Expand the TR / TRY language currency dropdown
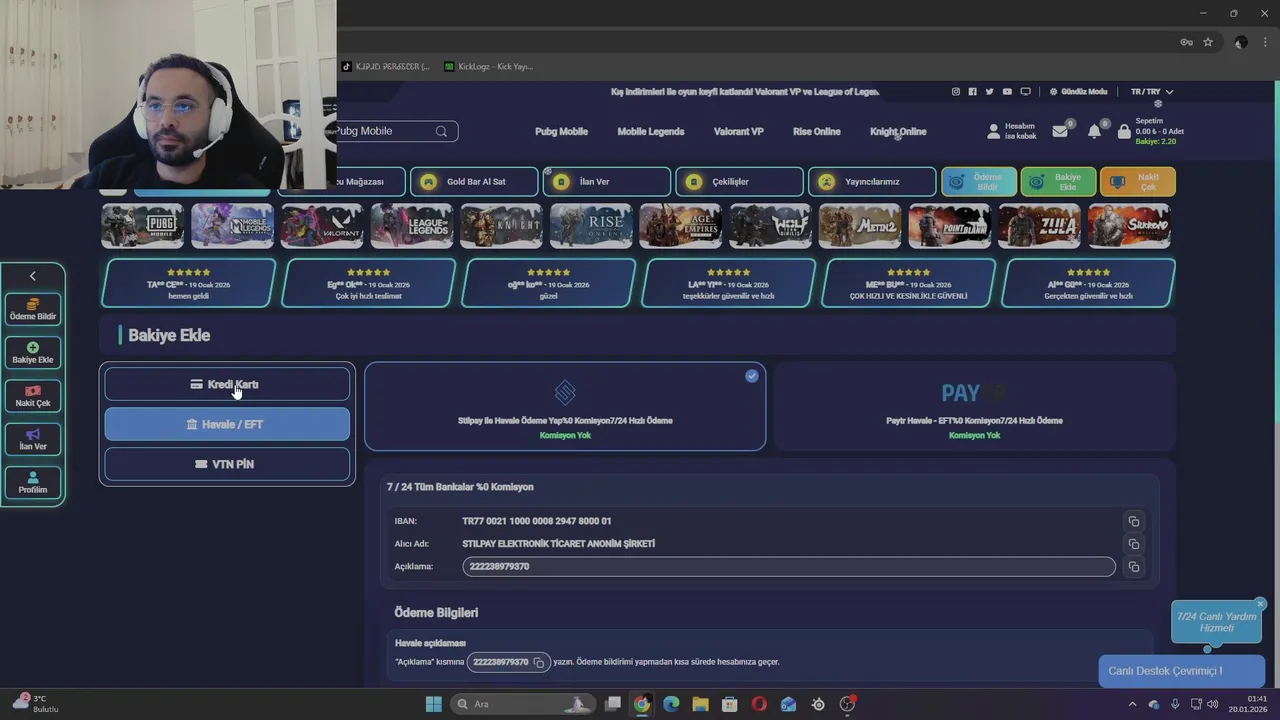This screenshot has height=720, width=1280. click(1152, 92)
